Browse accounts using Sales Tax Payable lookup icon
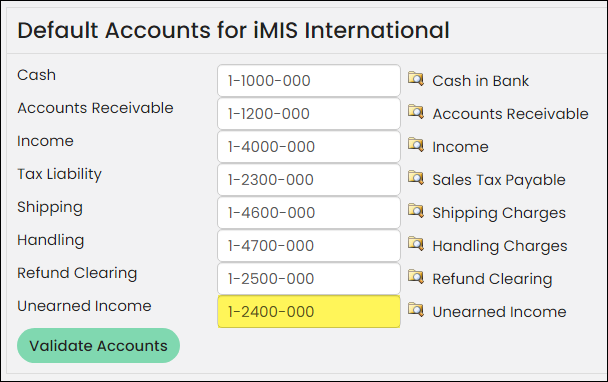608x382 pixels. tap(416, 178)
